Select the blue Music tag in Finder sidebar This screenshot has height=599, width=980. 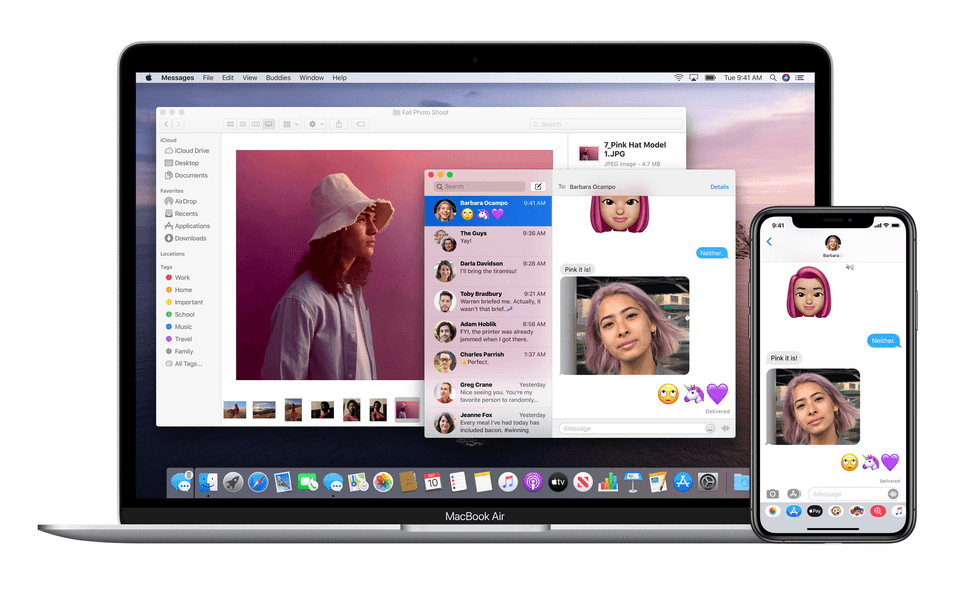[183, 326]
